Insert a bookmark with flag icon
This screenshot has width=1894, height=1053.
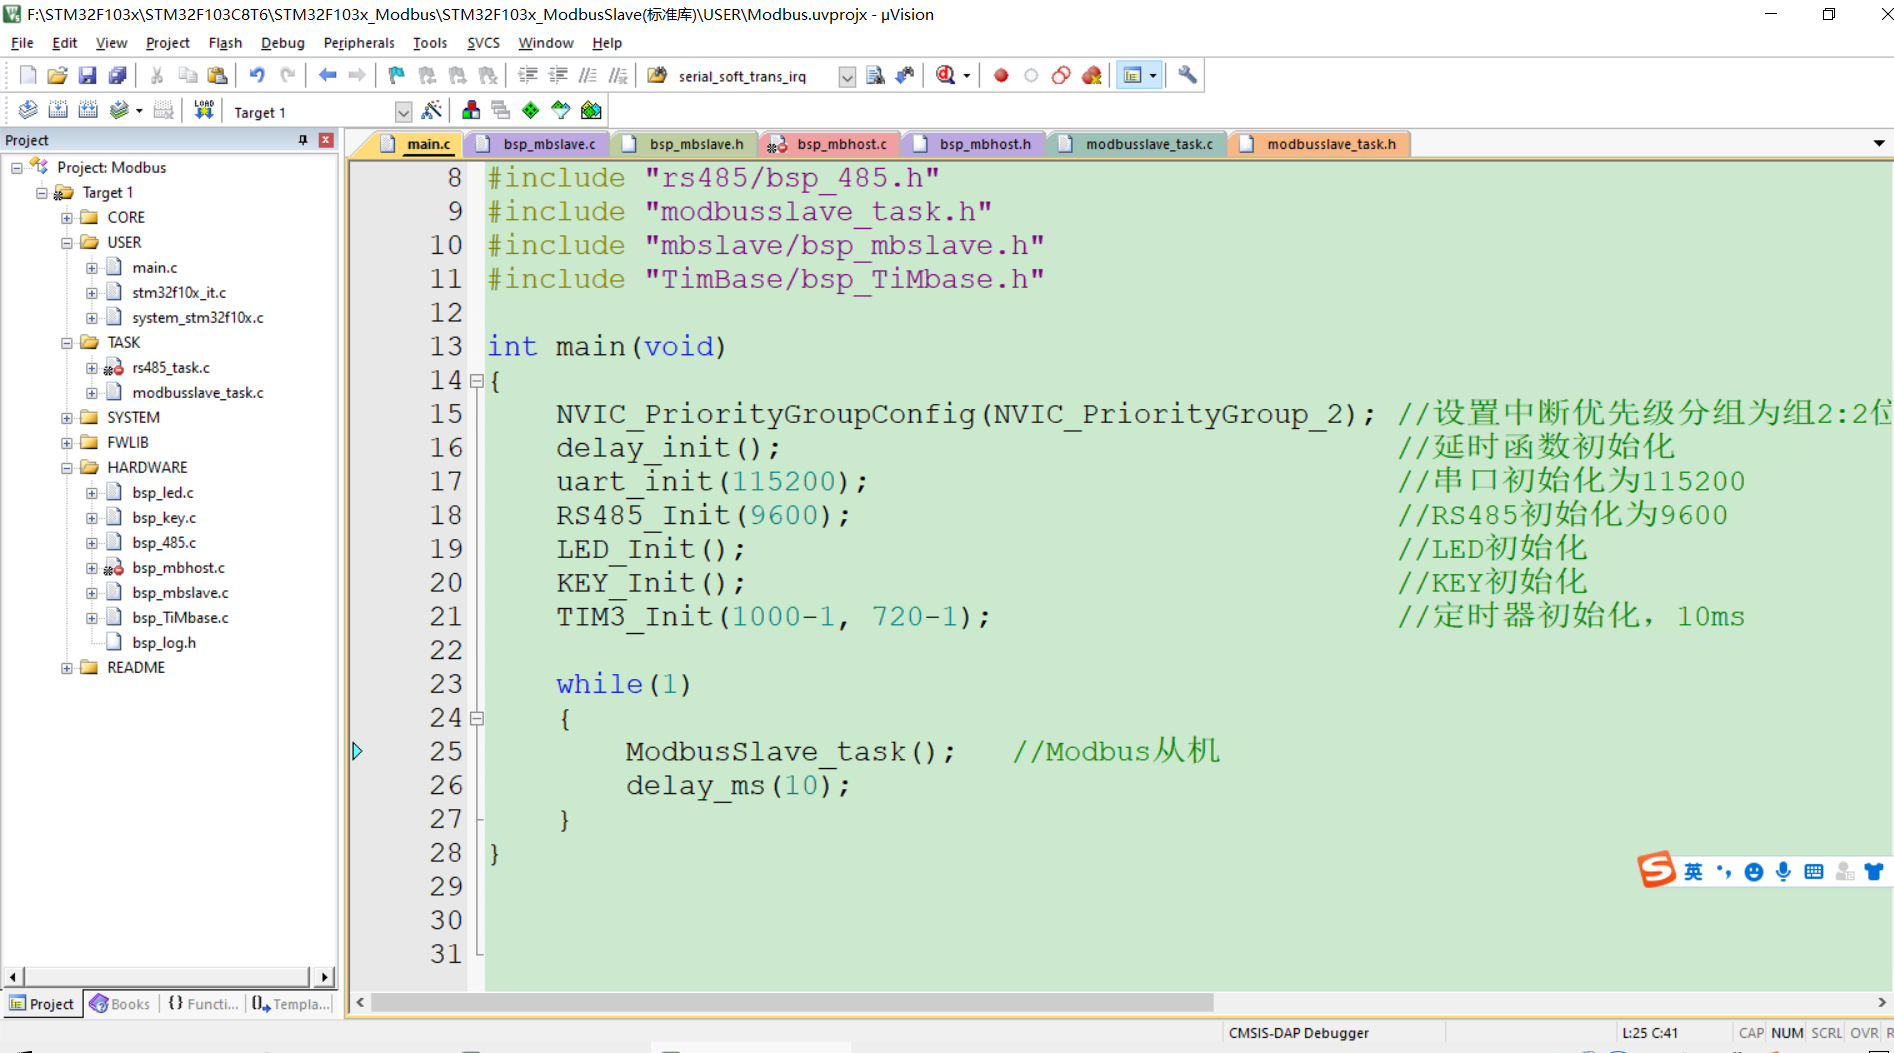click(397, 75)
